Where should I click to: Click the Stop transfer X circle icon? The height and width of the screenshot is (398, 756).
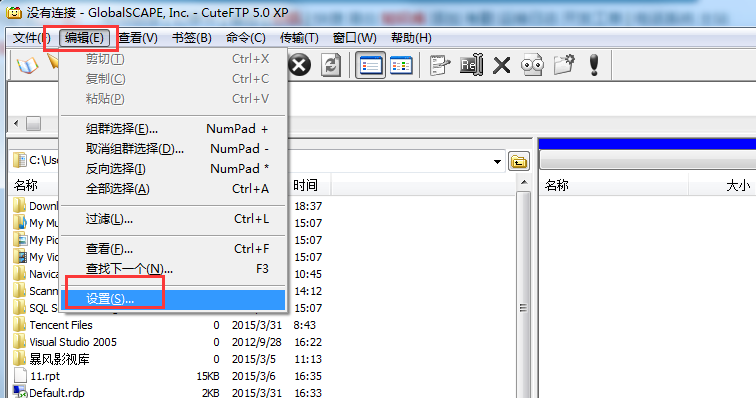pyautogui.click(x=299, y=65)
